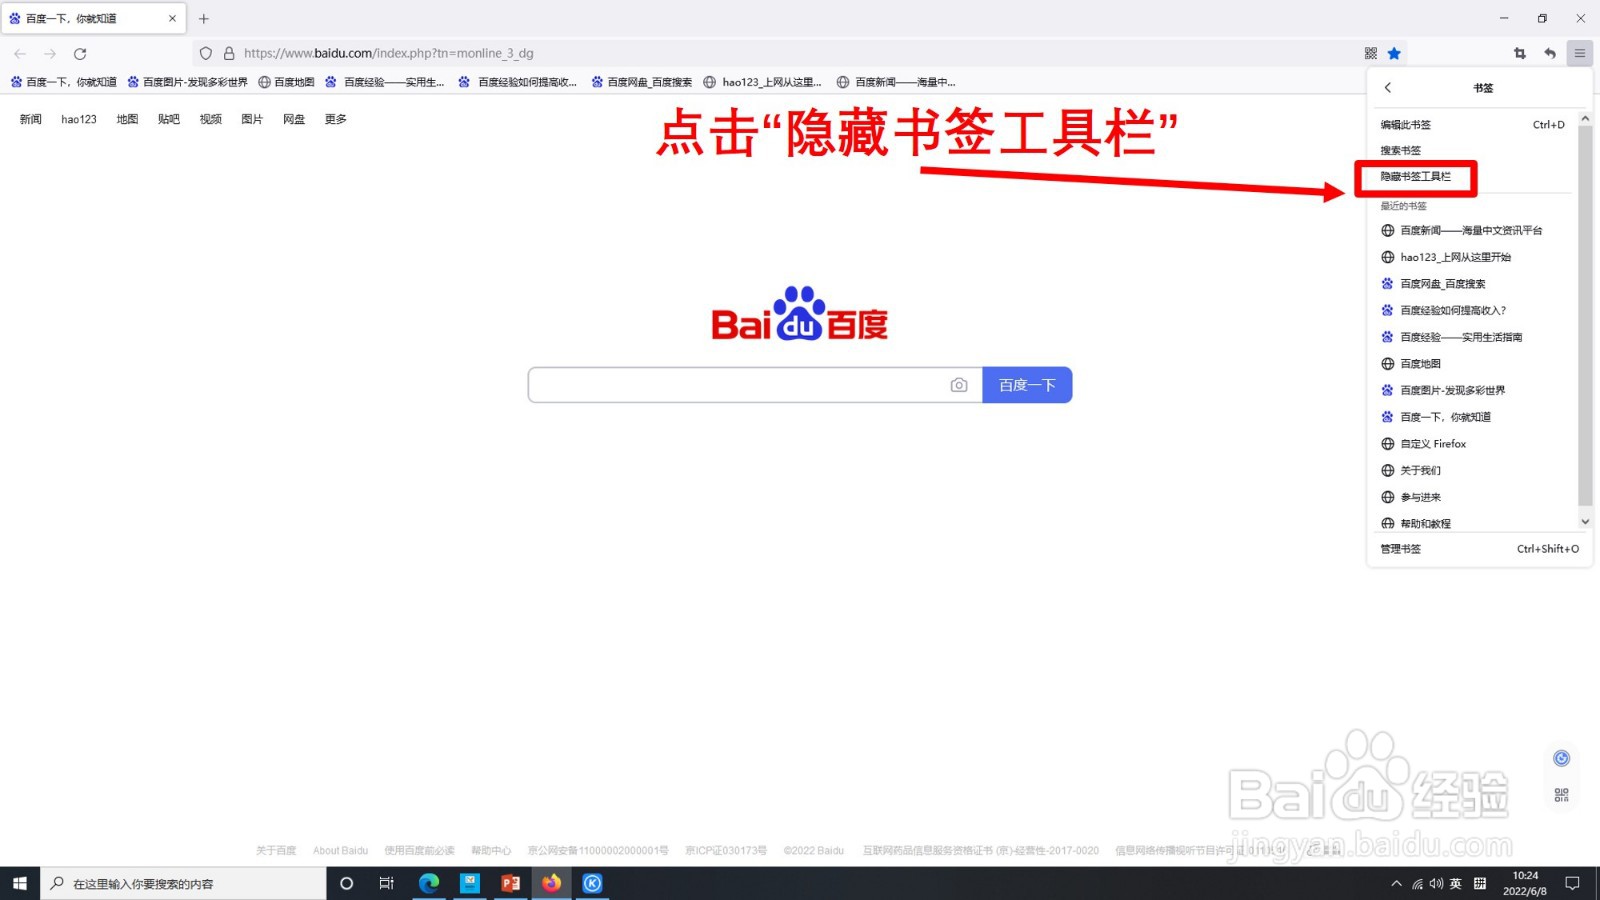Open recent bookmark 关于我们
Viewport: 1600px width, 900px height.
(1420, 471)
